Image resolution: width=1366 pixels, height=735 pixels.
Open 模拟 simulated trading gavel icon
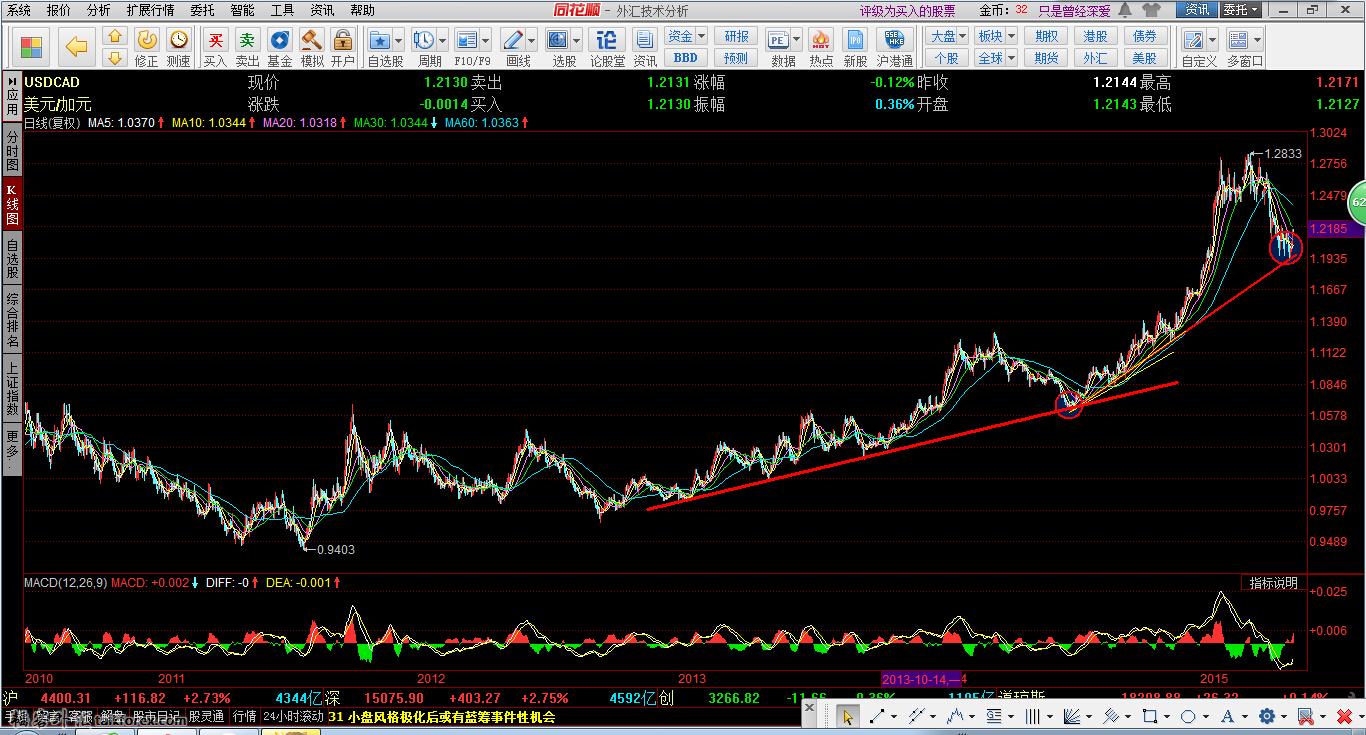click(312, 40)
